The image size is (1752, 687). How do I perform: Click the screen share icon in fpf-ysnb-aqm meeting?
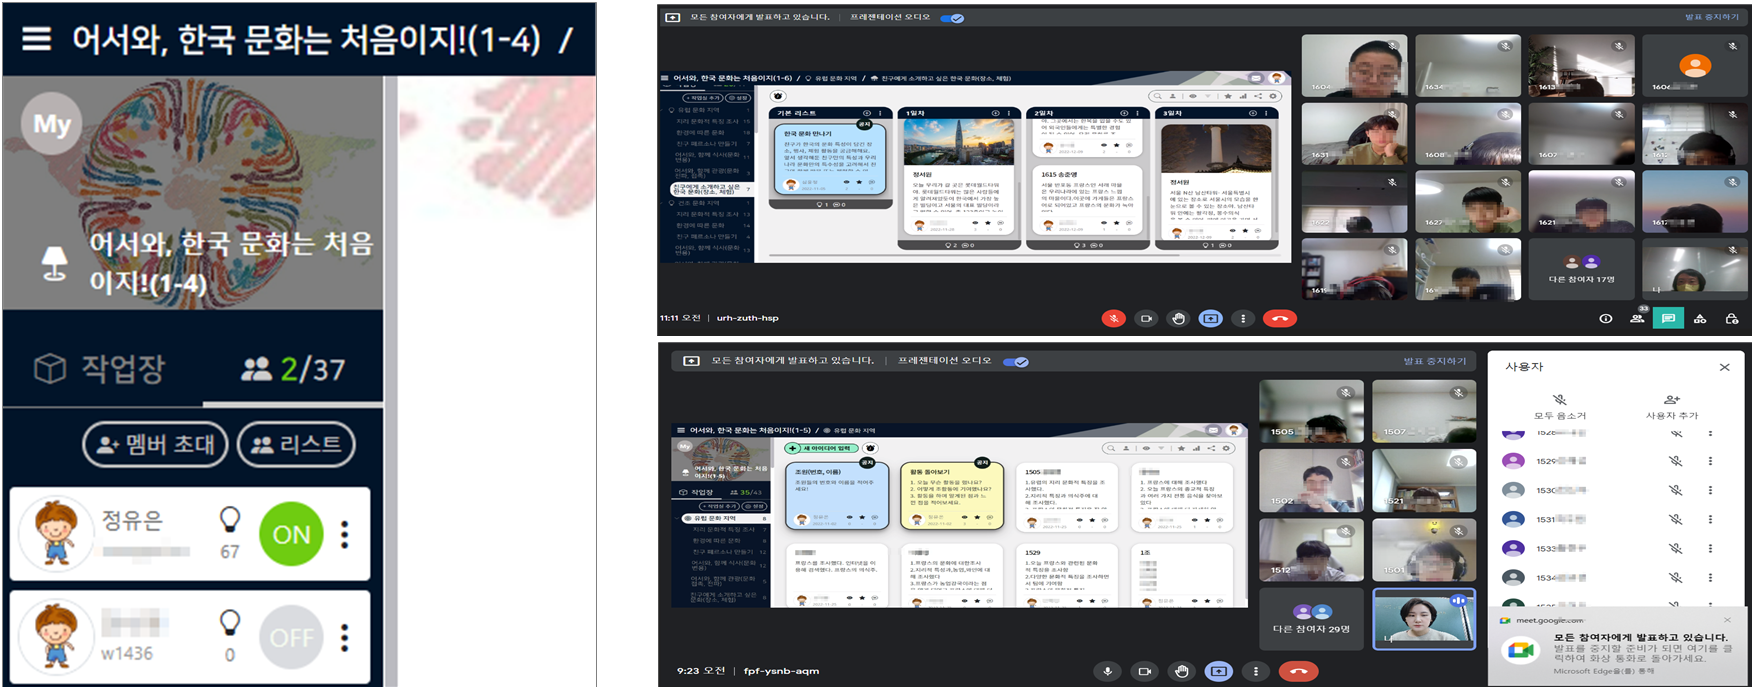(x=1218, y=671)
